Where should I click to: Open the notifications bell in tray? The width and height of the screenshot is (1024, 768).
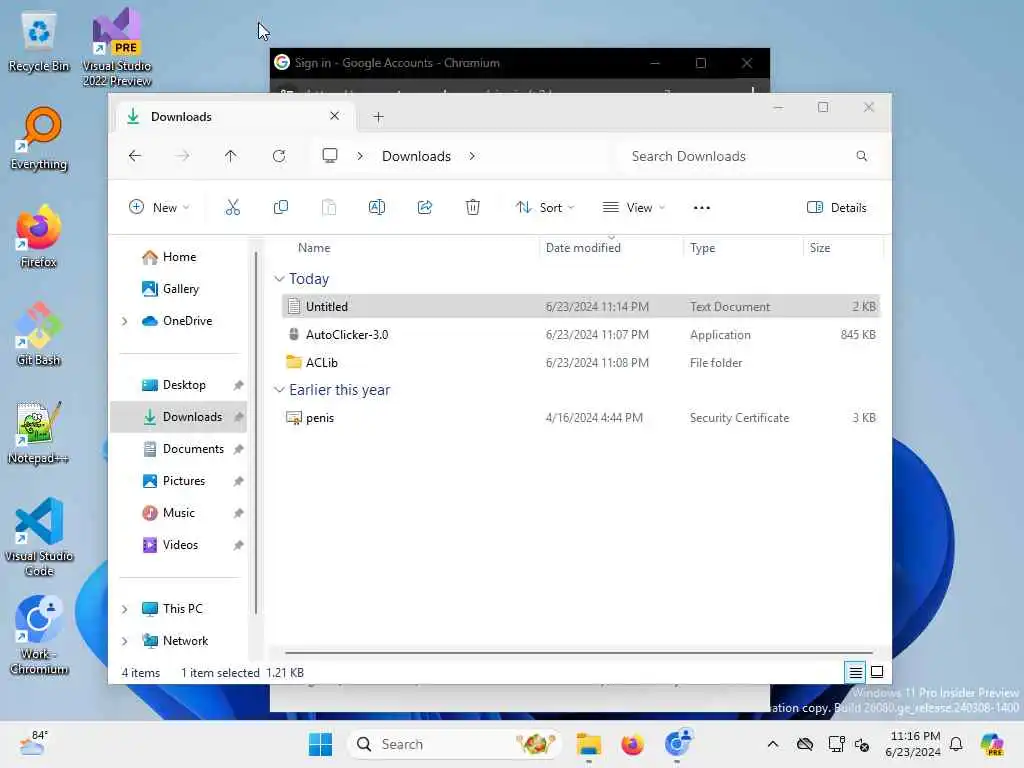956,744
